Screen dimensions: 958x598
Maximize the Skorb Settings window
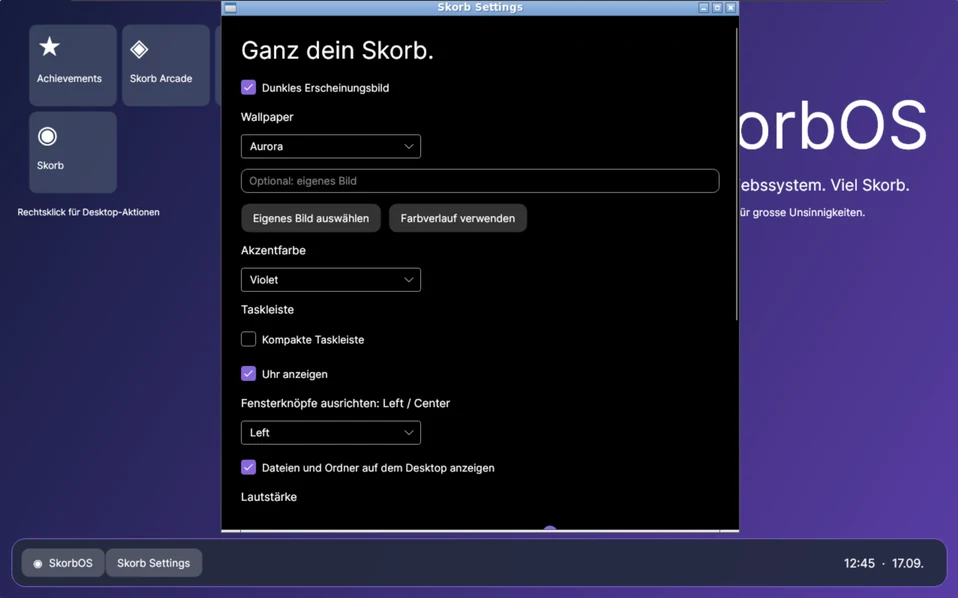(717, 8)
